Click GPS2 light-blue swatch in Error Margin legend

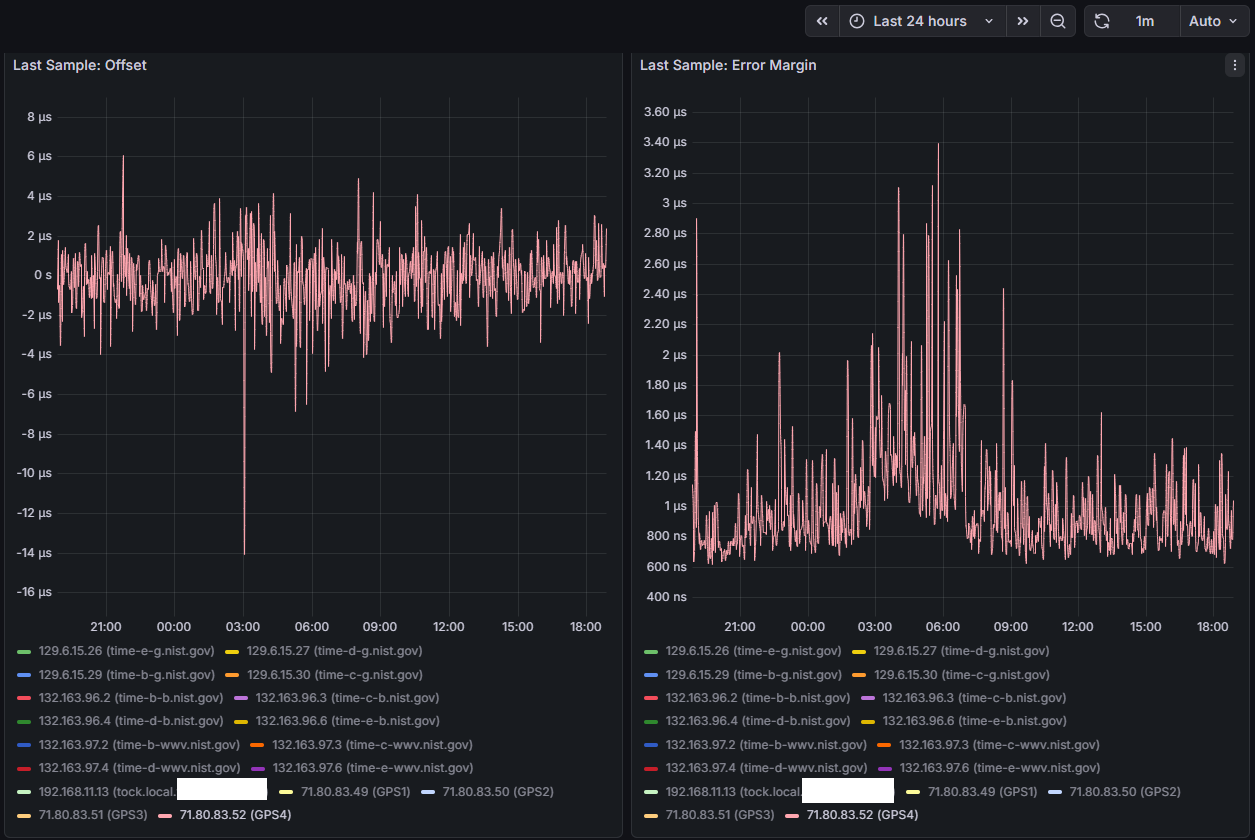[1056, 793]
